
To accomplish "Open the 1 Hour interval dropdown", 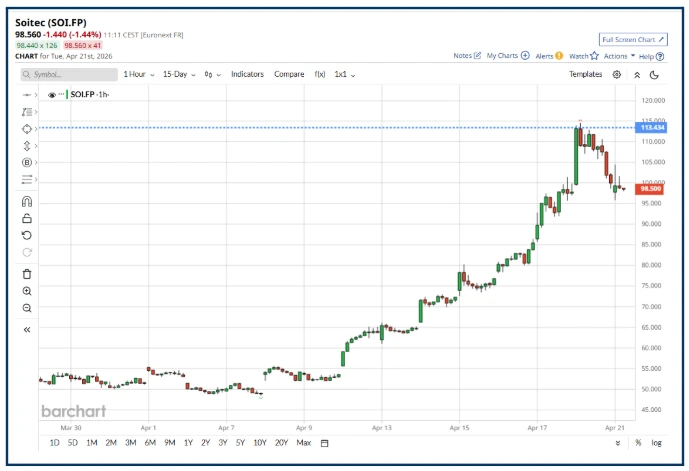I will 139,75.
